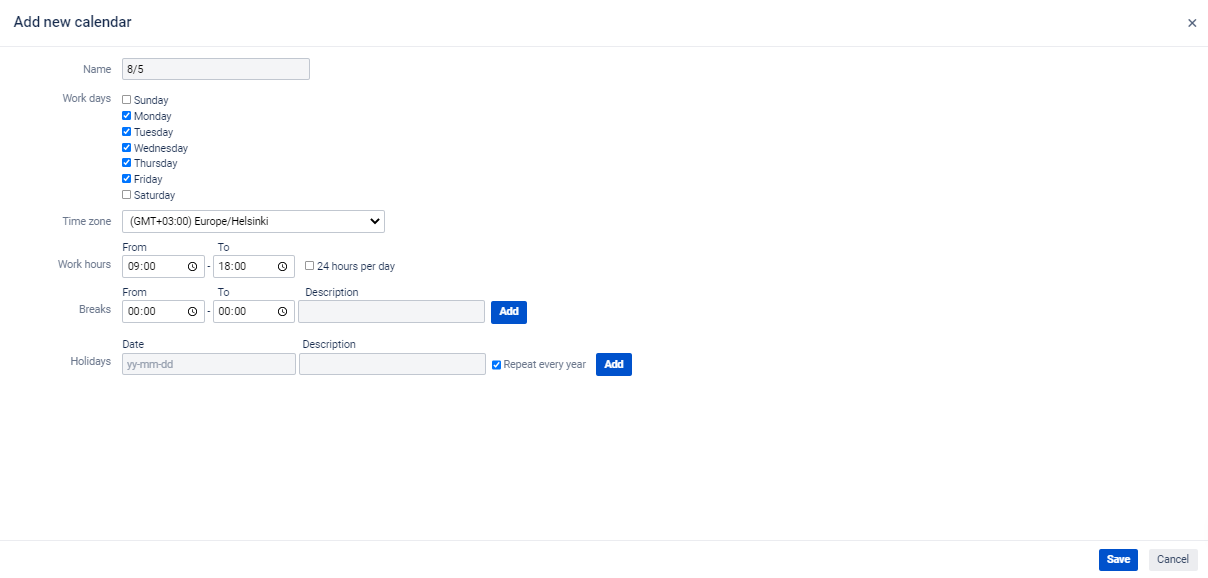Click clock icon in Breaks From field
Image resolution: width=1208 pixels, height=578 pixels.
coord(192,312)
